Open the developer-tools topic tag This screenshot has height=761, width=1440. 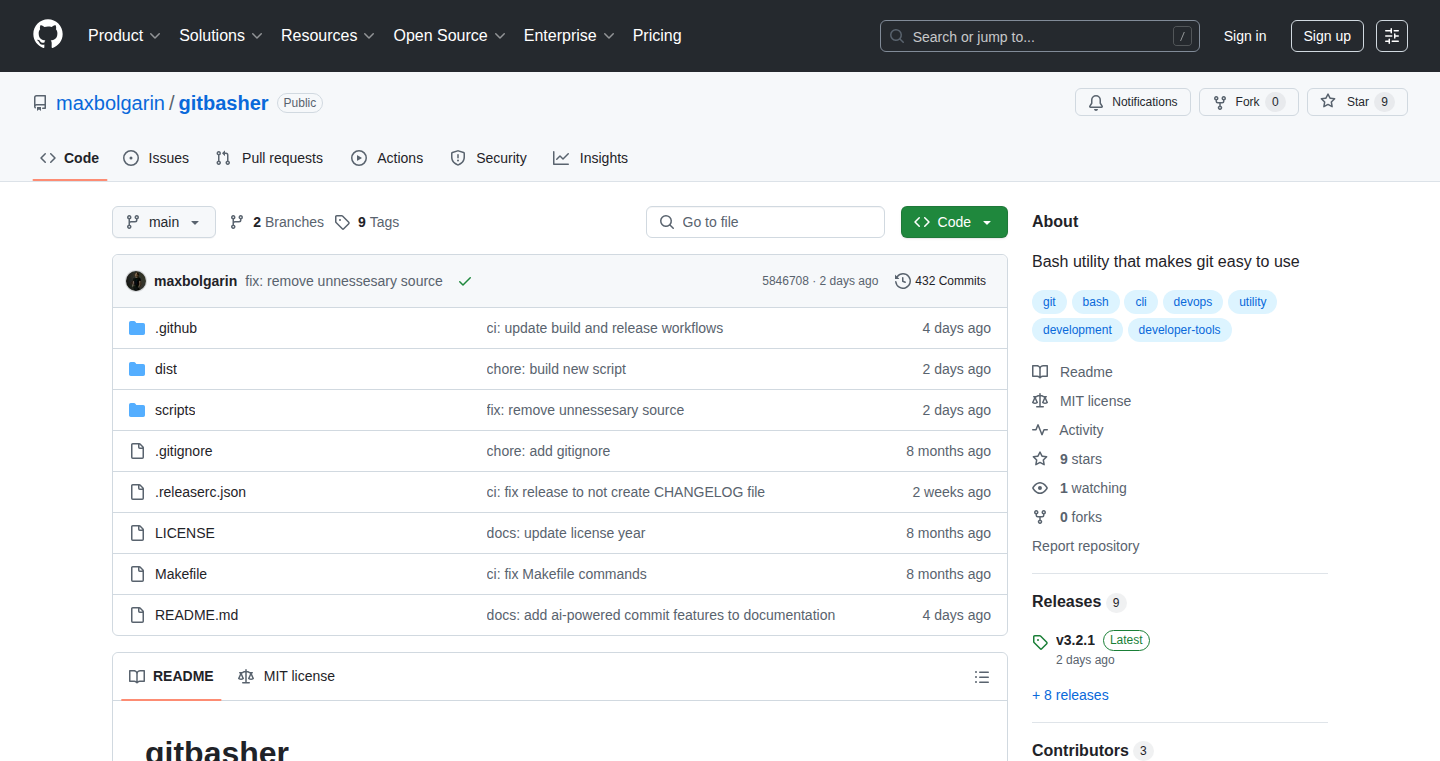click(x=1180, y=330)
